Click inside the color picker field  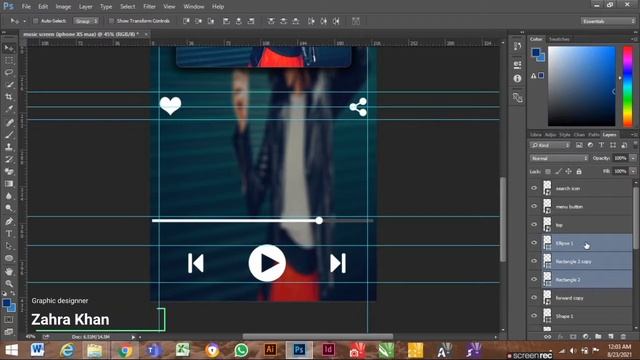(581, 86)
